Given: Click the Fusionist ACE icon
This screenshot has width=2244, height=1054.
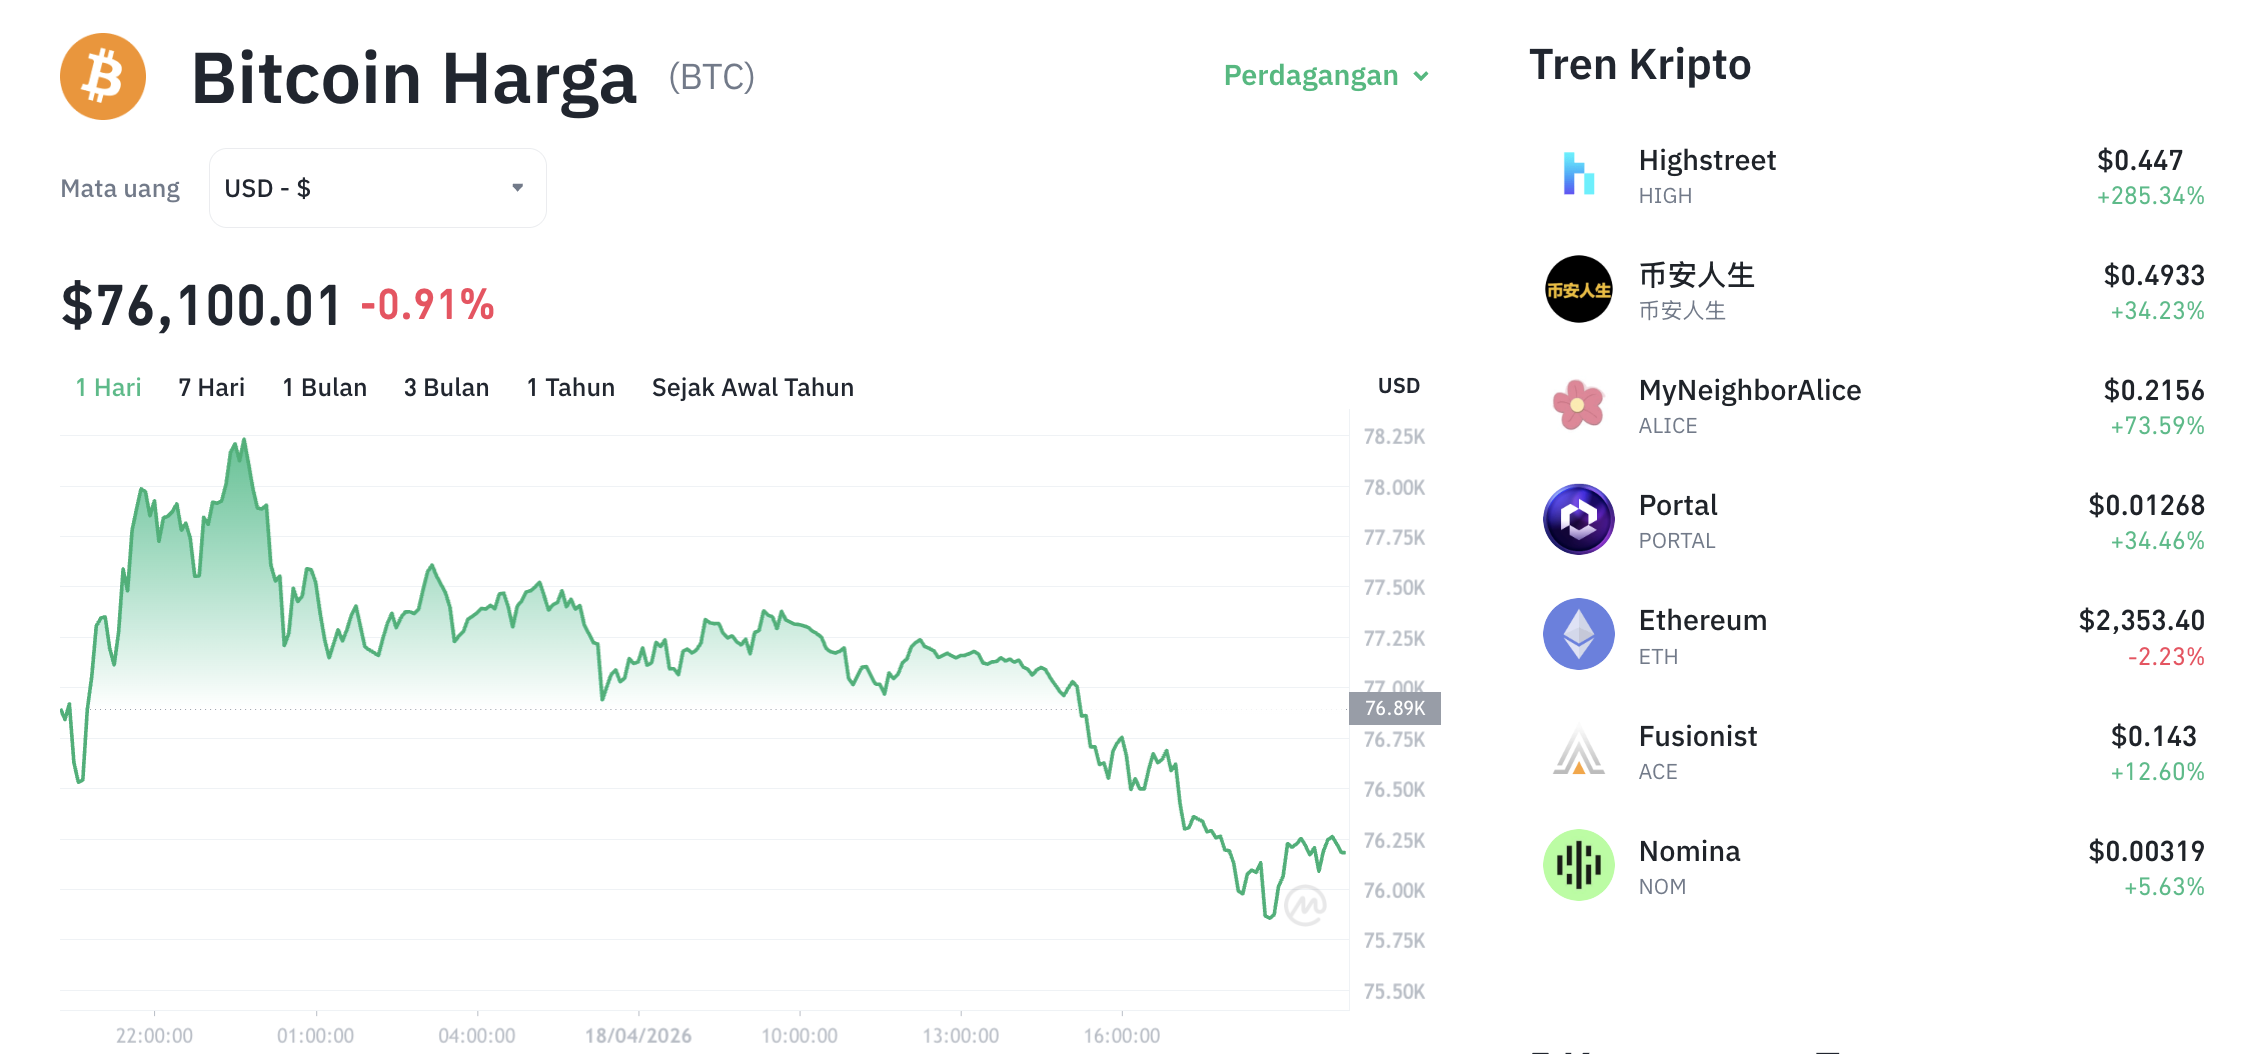Looking at the screenshot, I should pos(1577,751).
